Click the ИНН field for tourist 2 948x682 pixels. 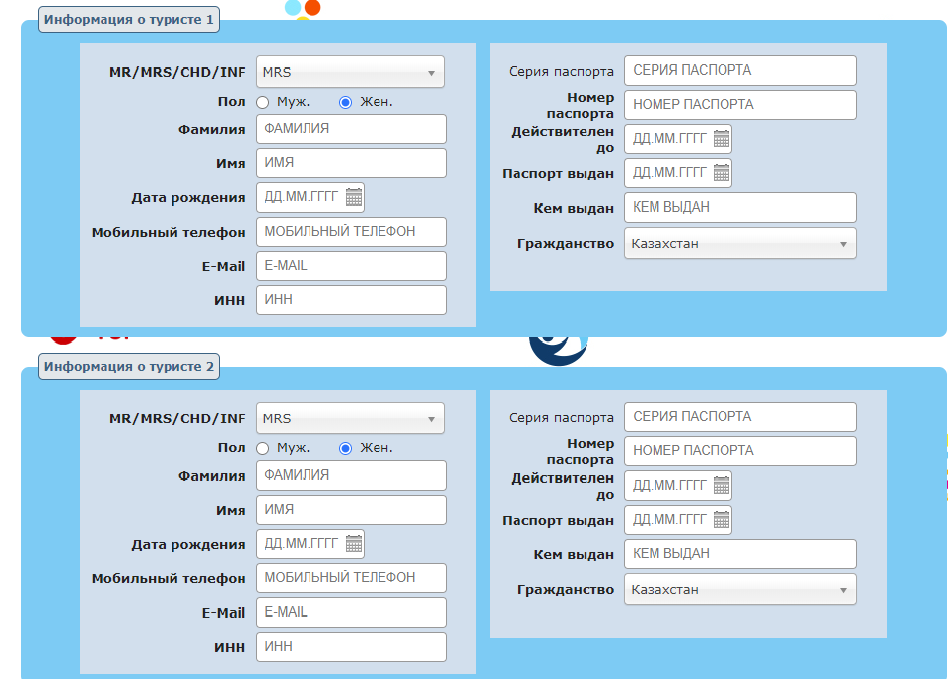350,647
